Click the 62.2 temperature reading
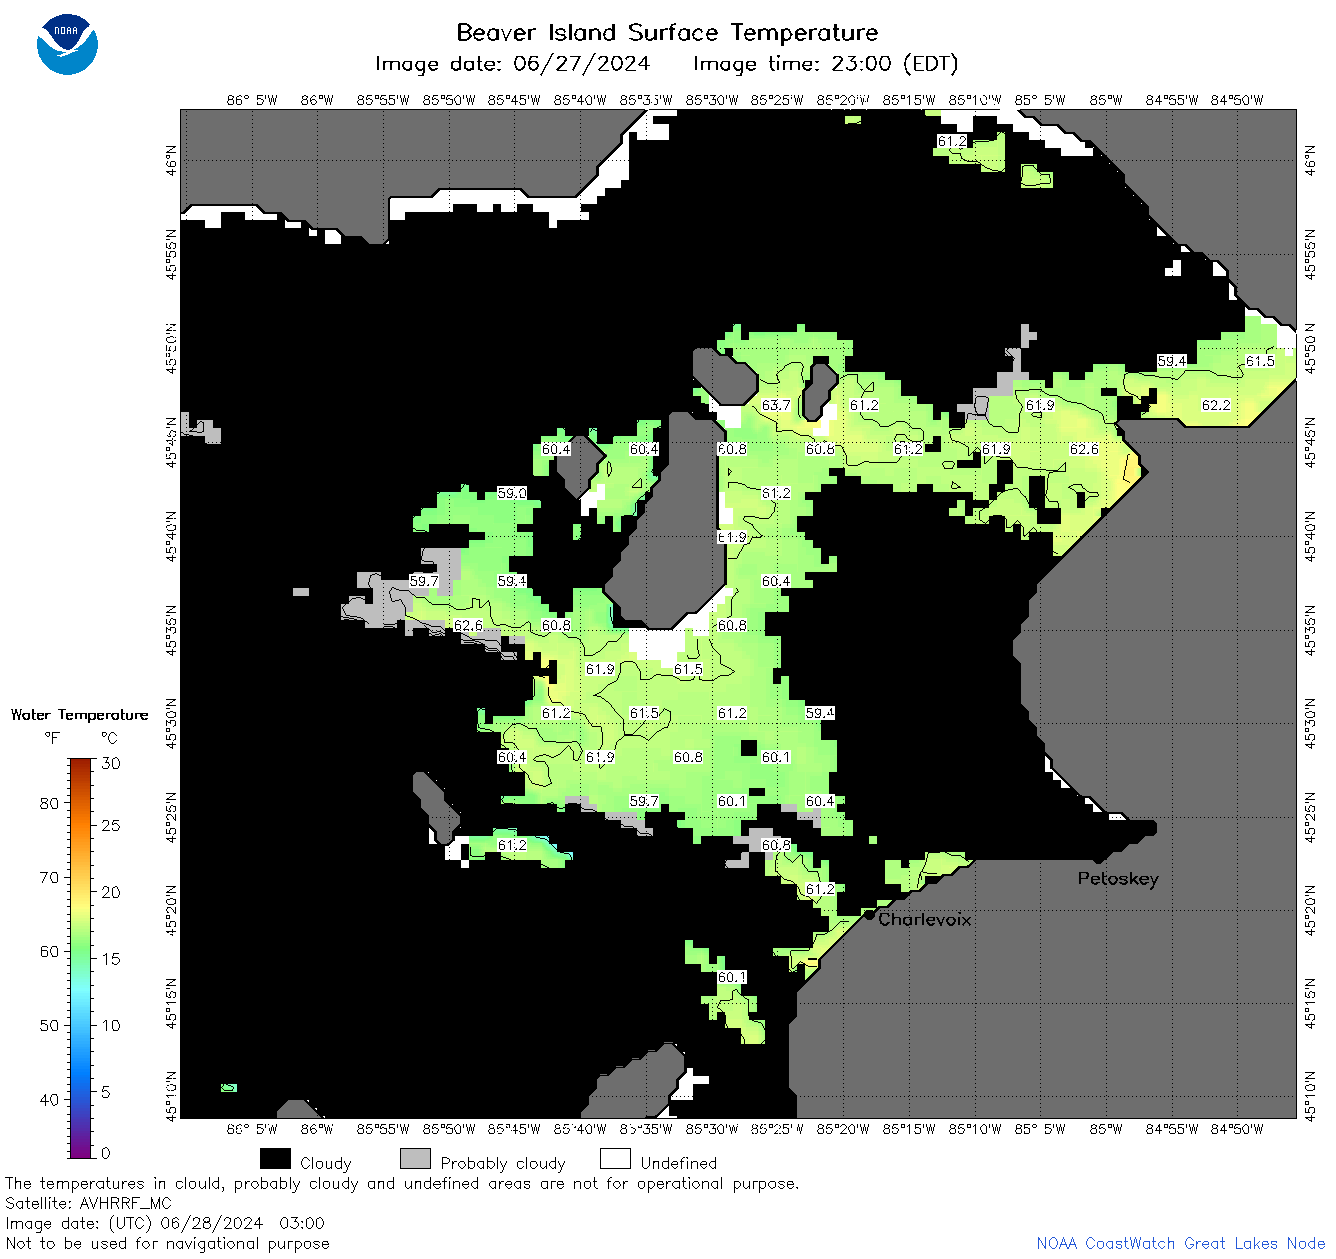 1216,405
